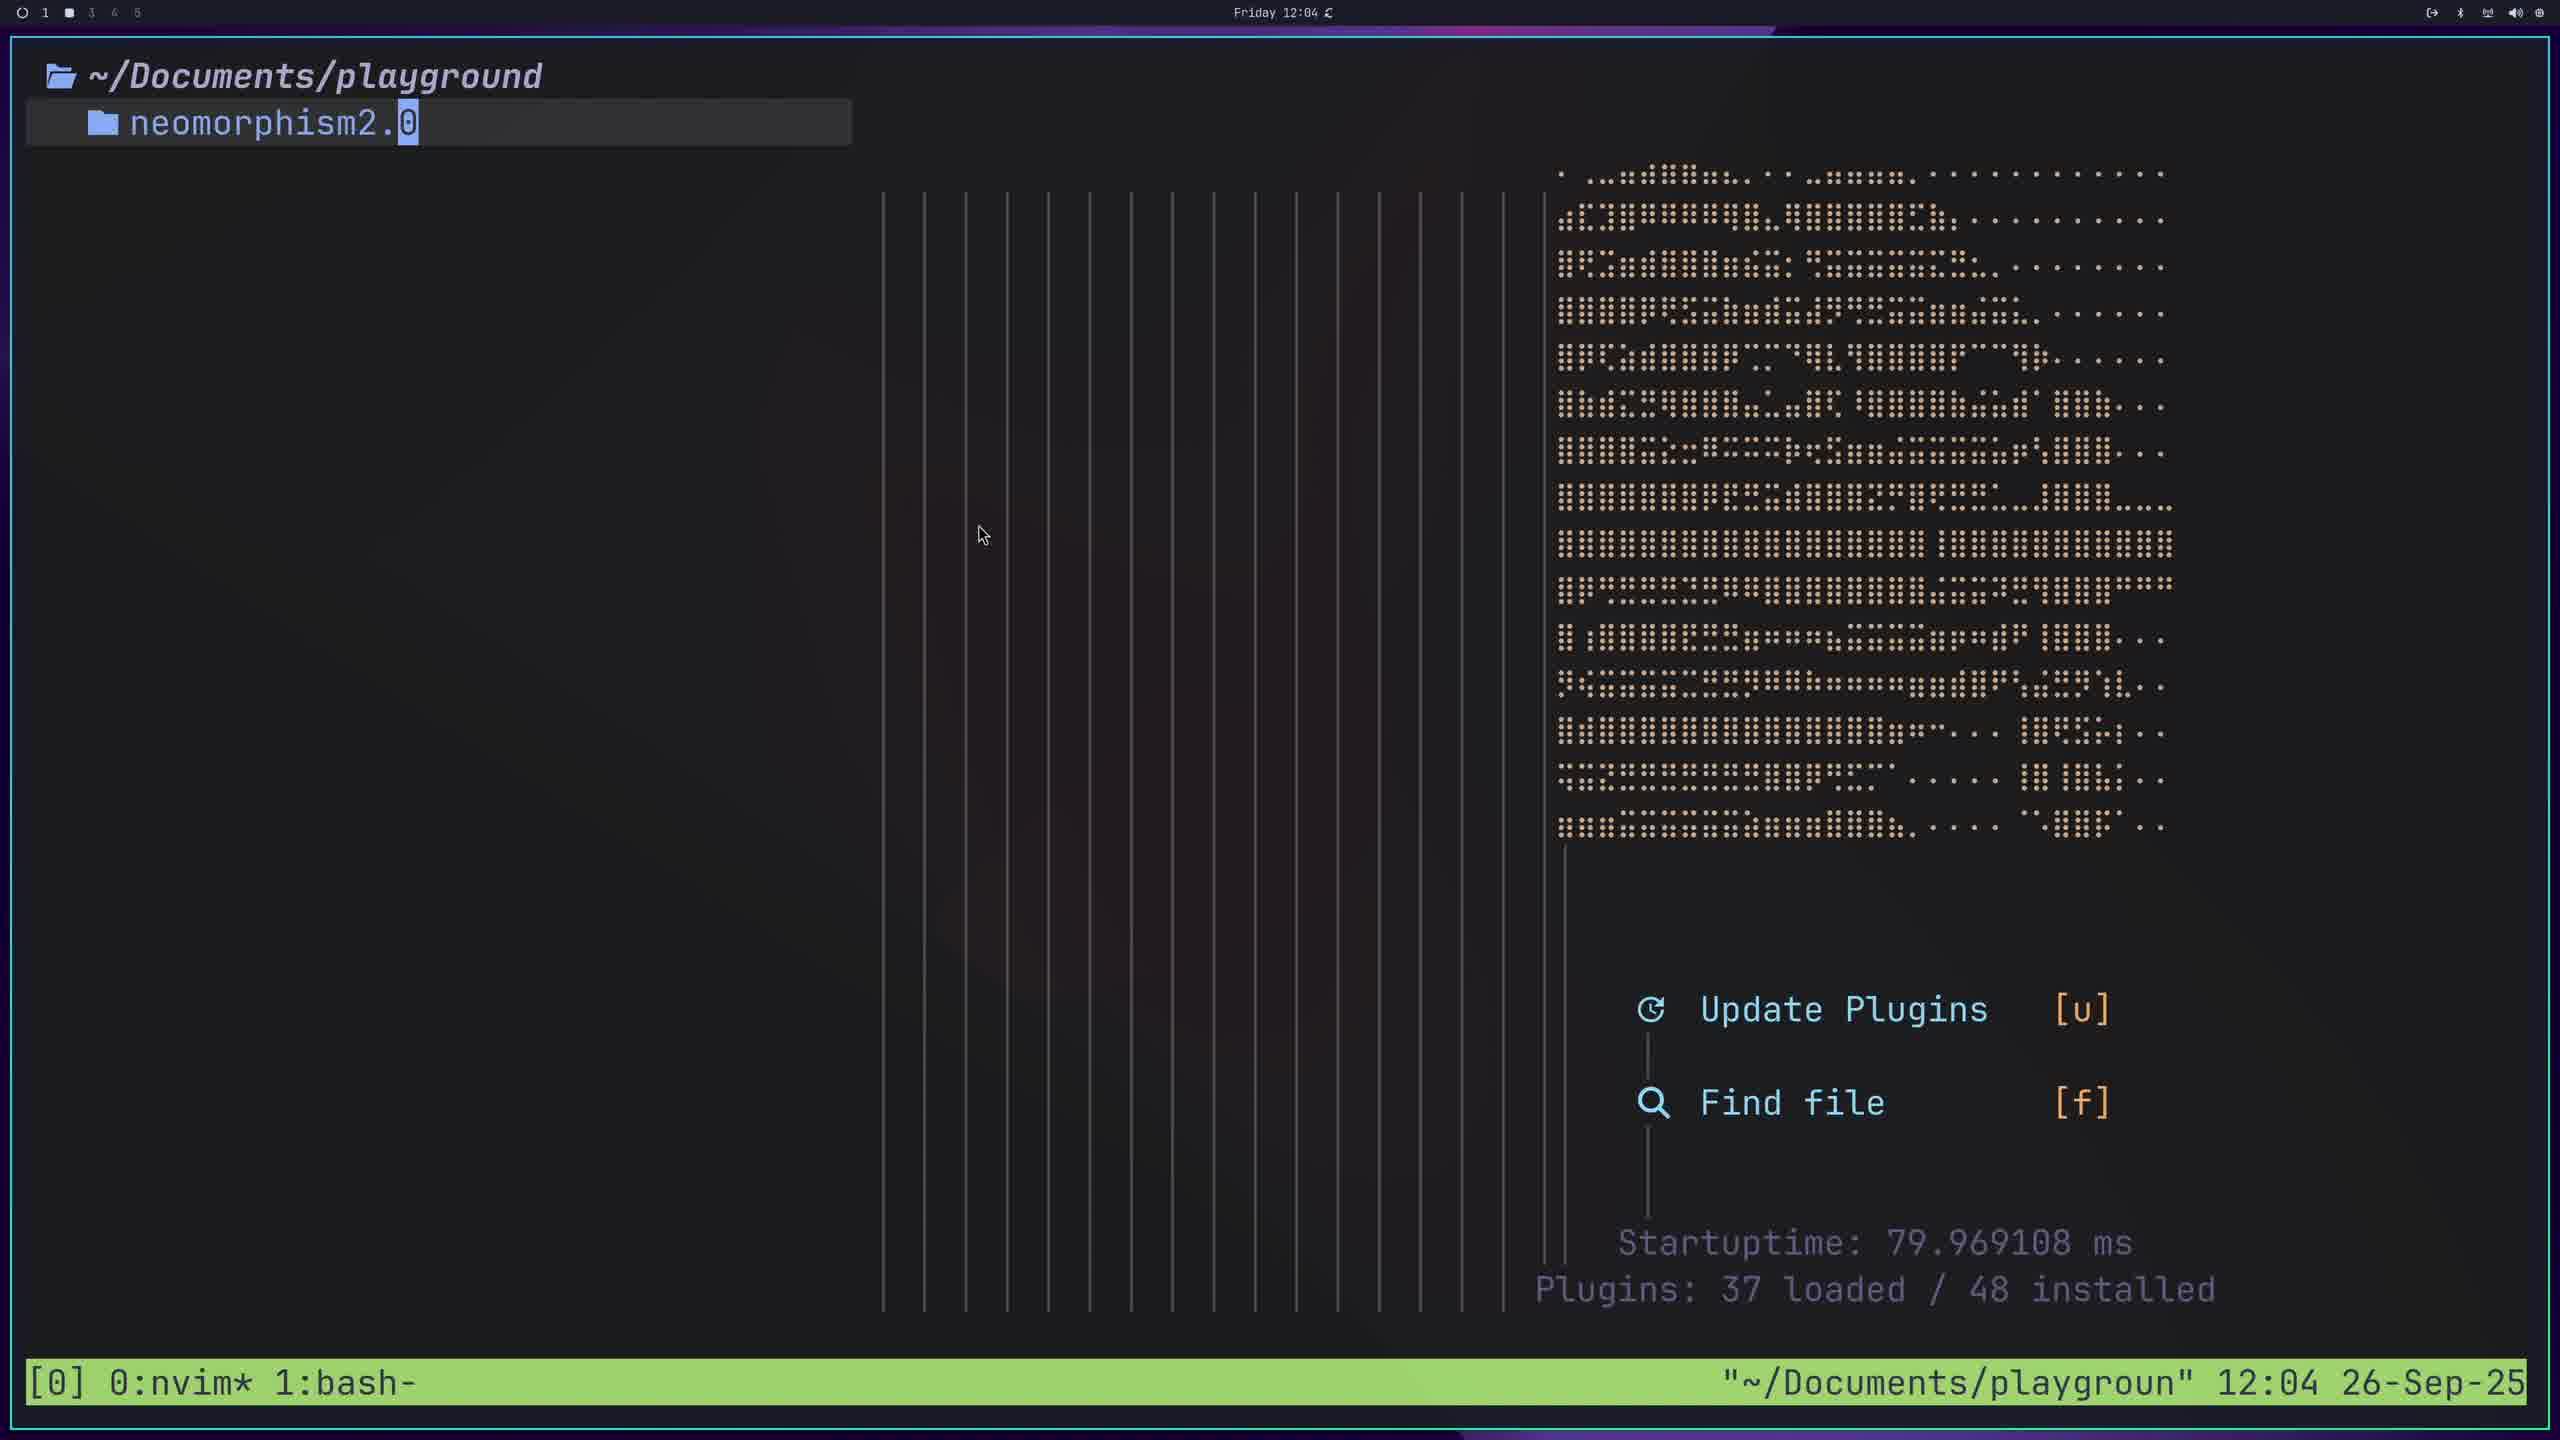Click the Find file dashboard entry
This screenshot has height=1440, width=2560.
pyautogui.click(x=1792, y=1103)
